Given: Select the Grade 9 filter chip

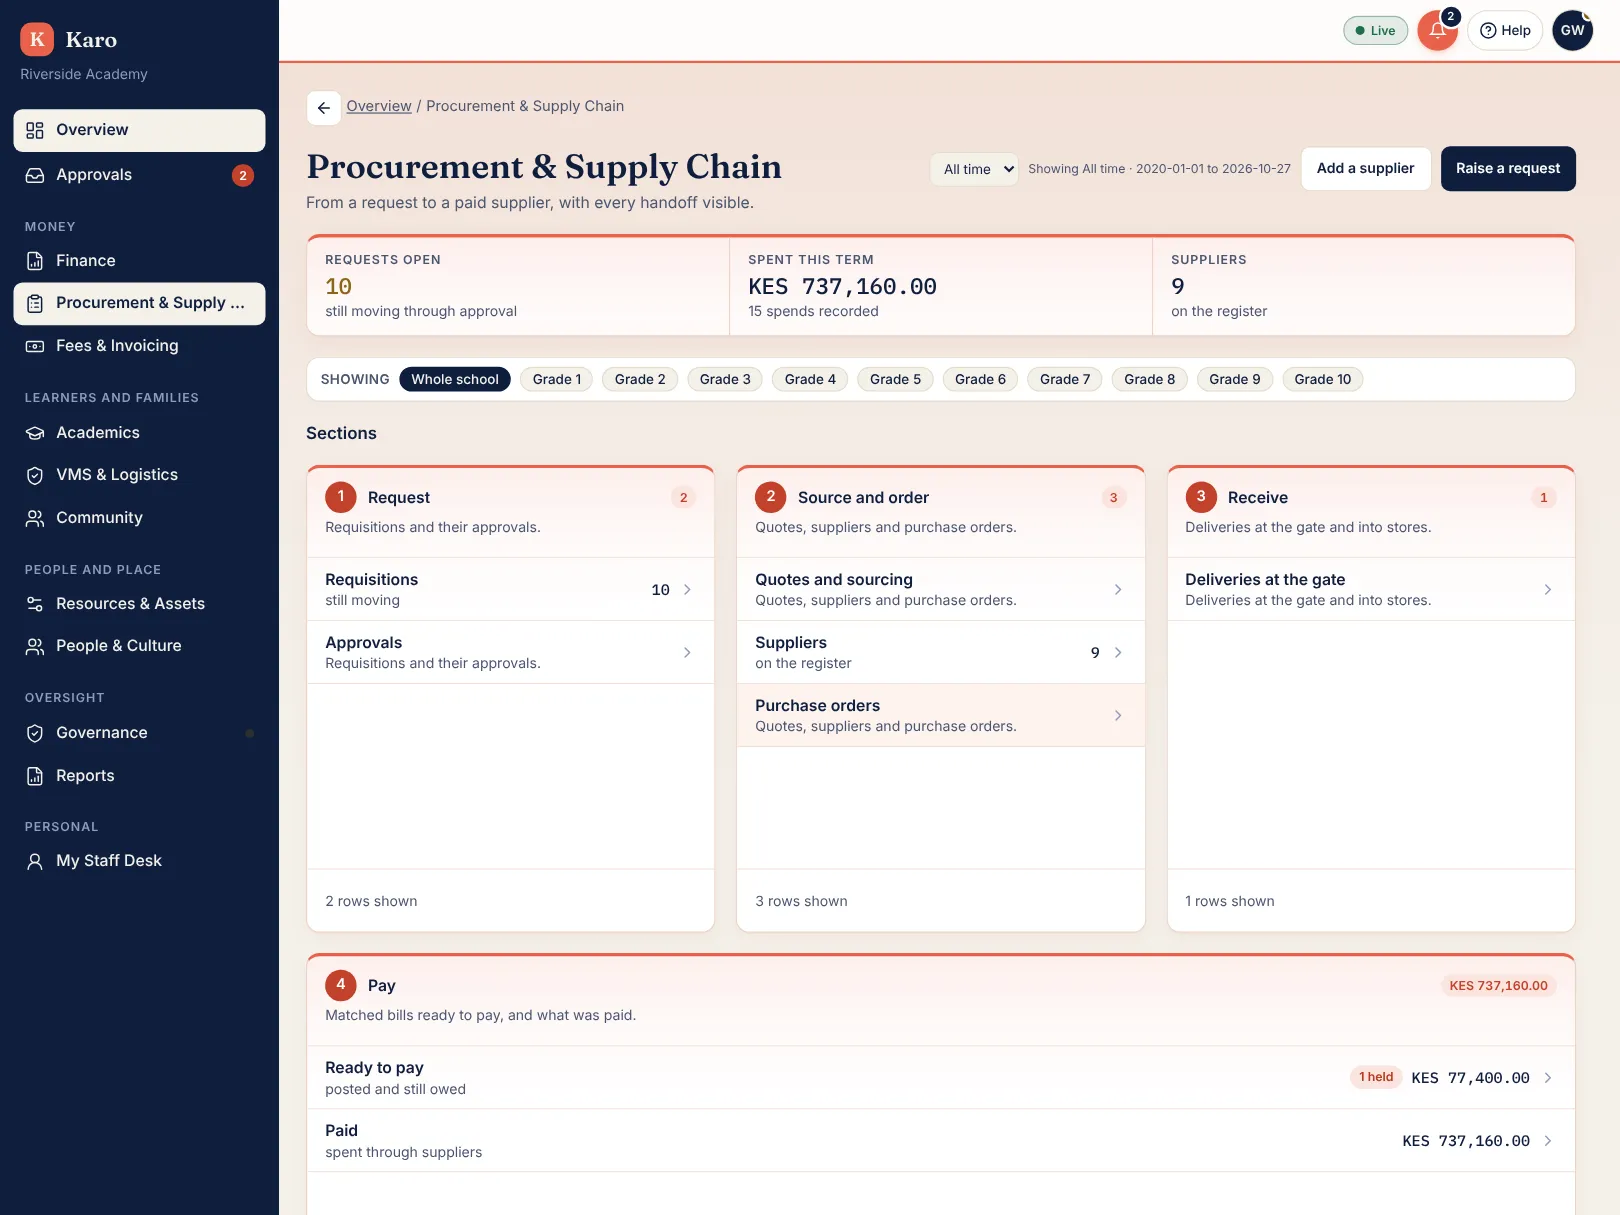Looking at the screenshot, I should [1235, 379].
